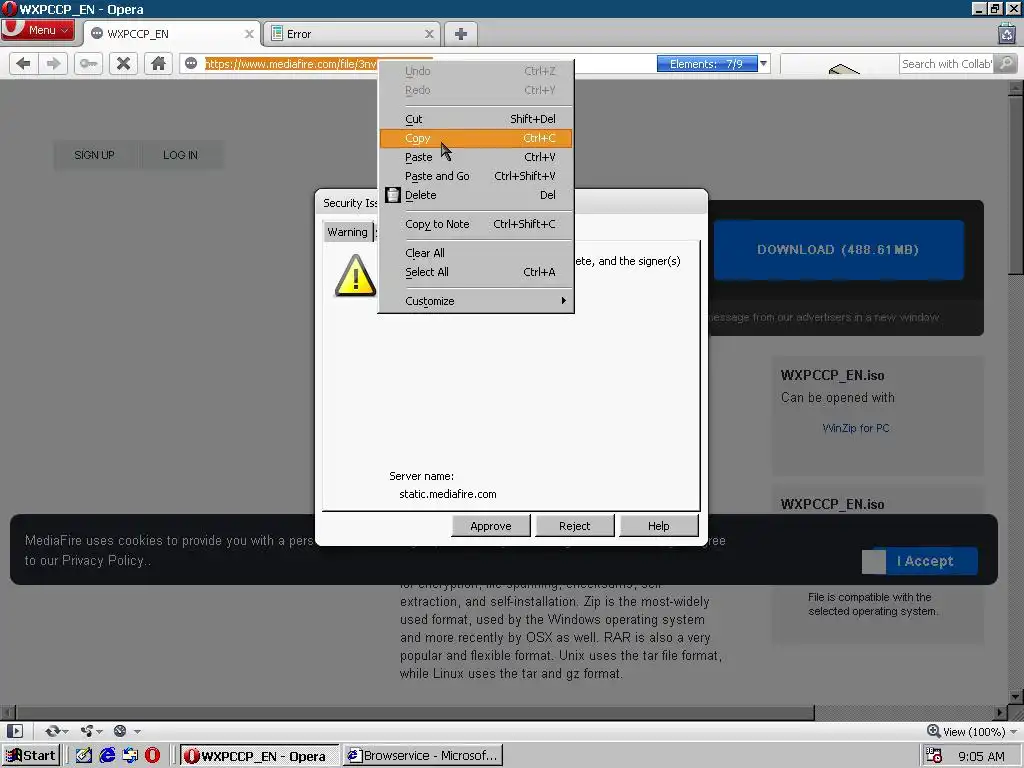Click the third quick launch icon
This screenshot has height=768, width=1024.
(130, 756)
